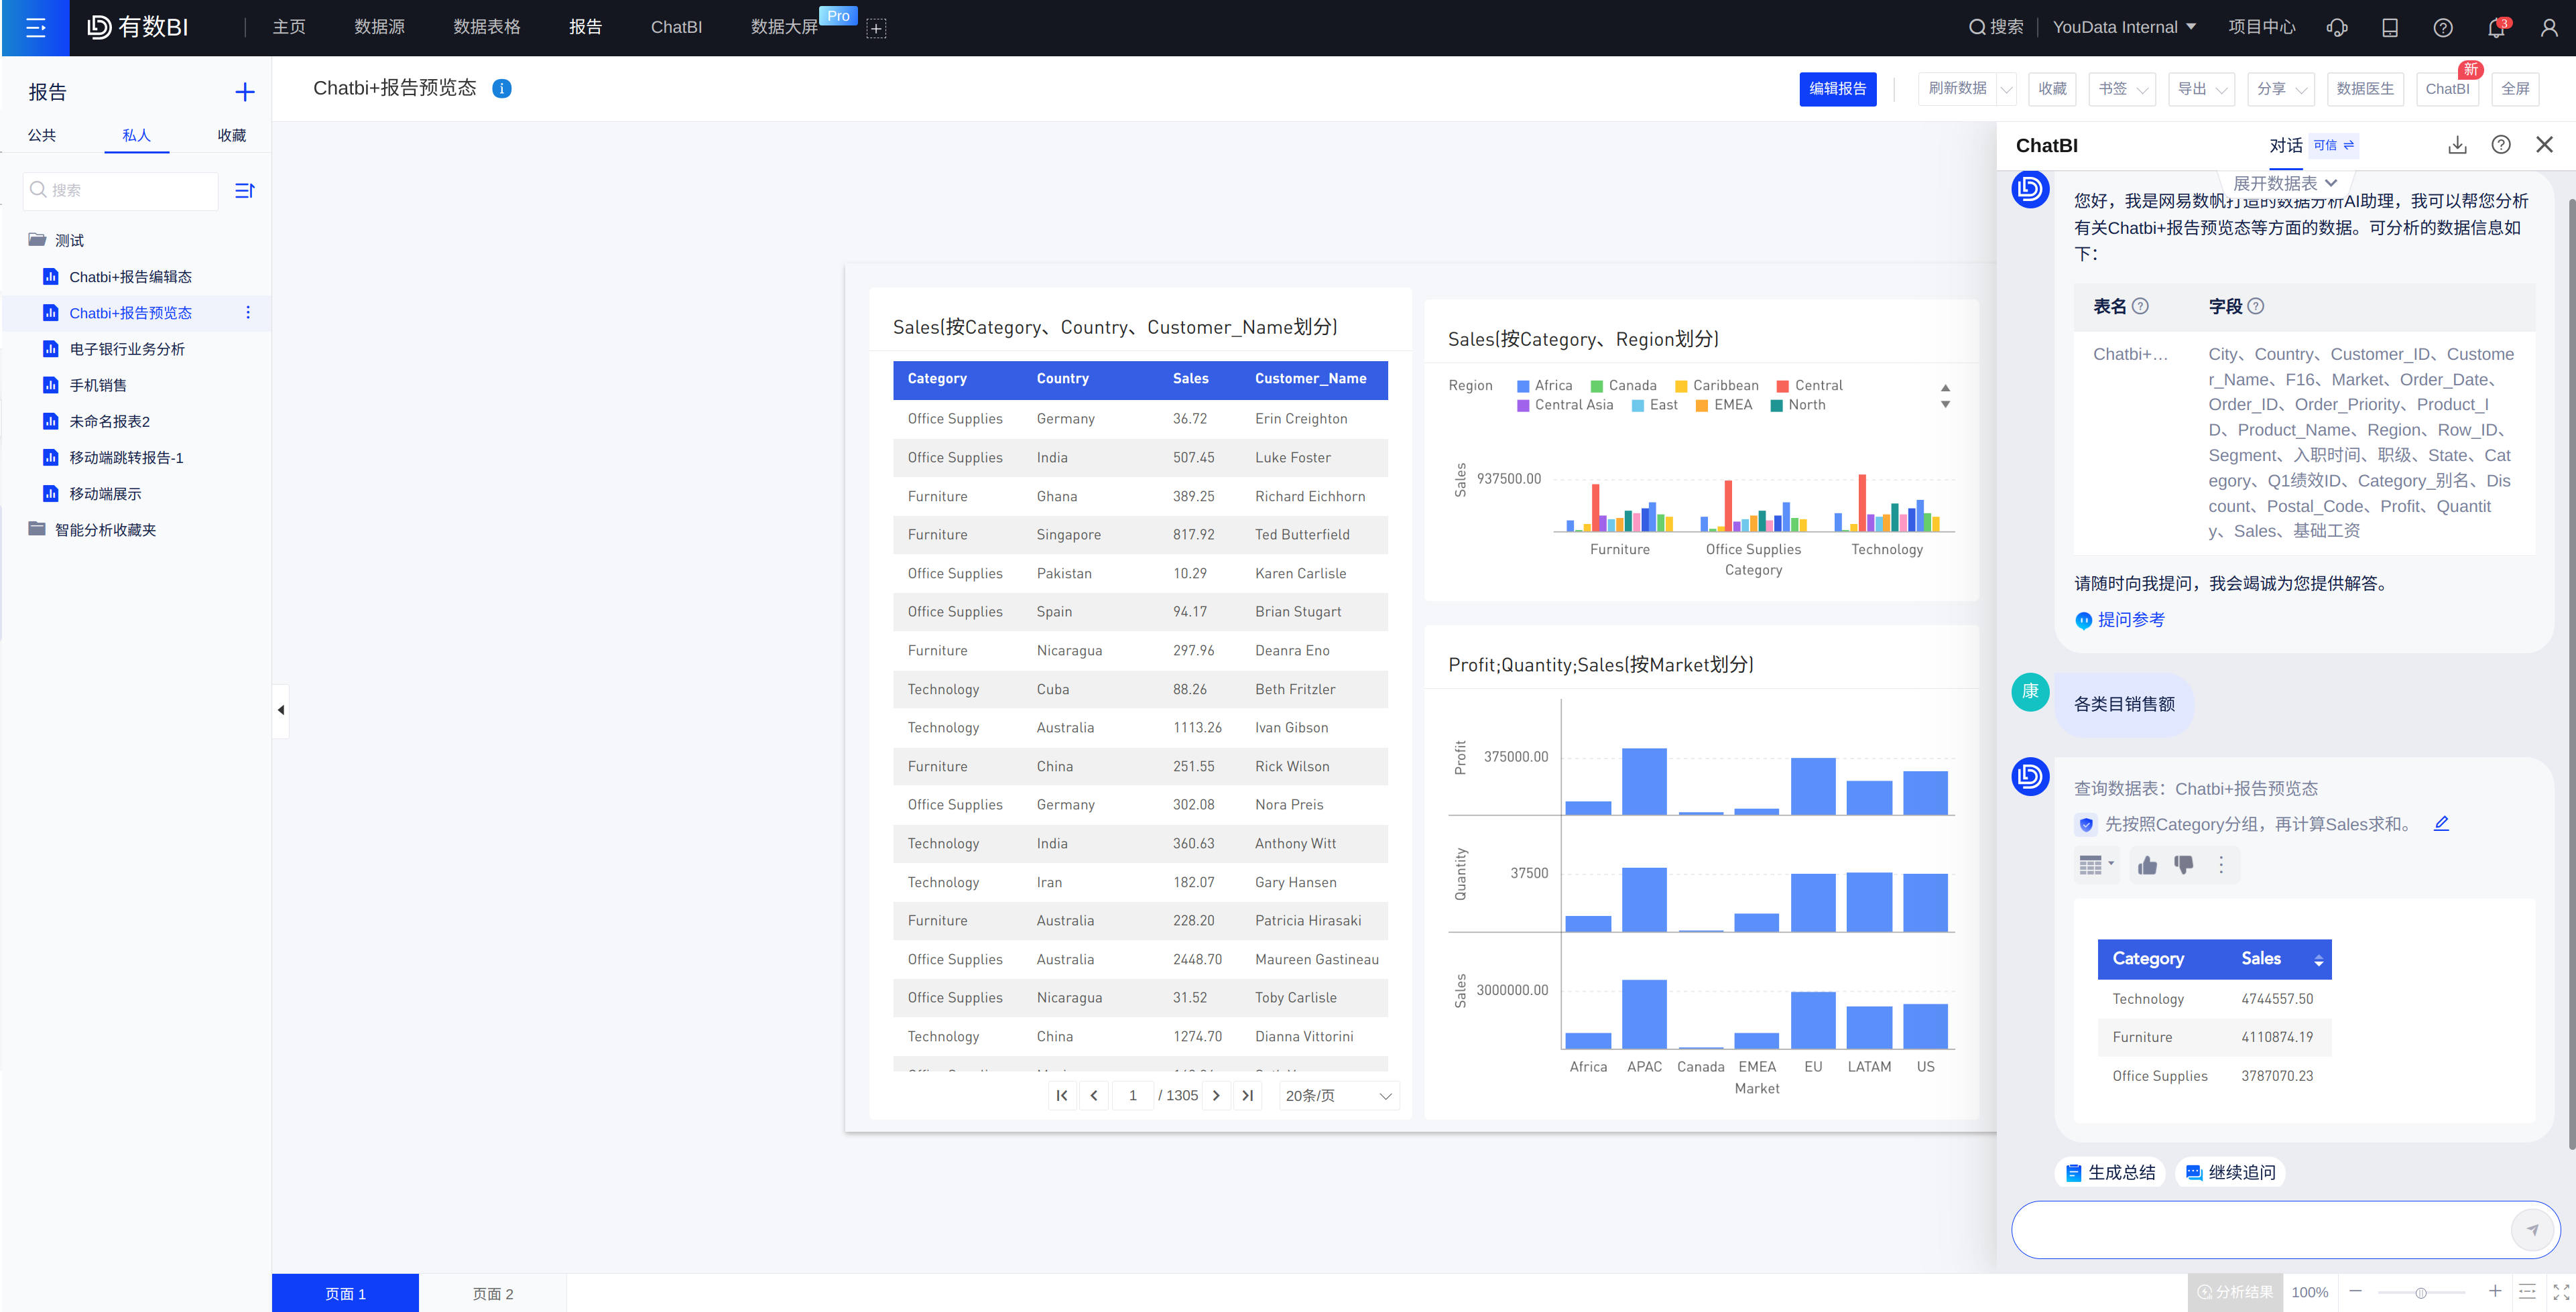Click the zoom slider handle at bottom

(2421, 1293)
